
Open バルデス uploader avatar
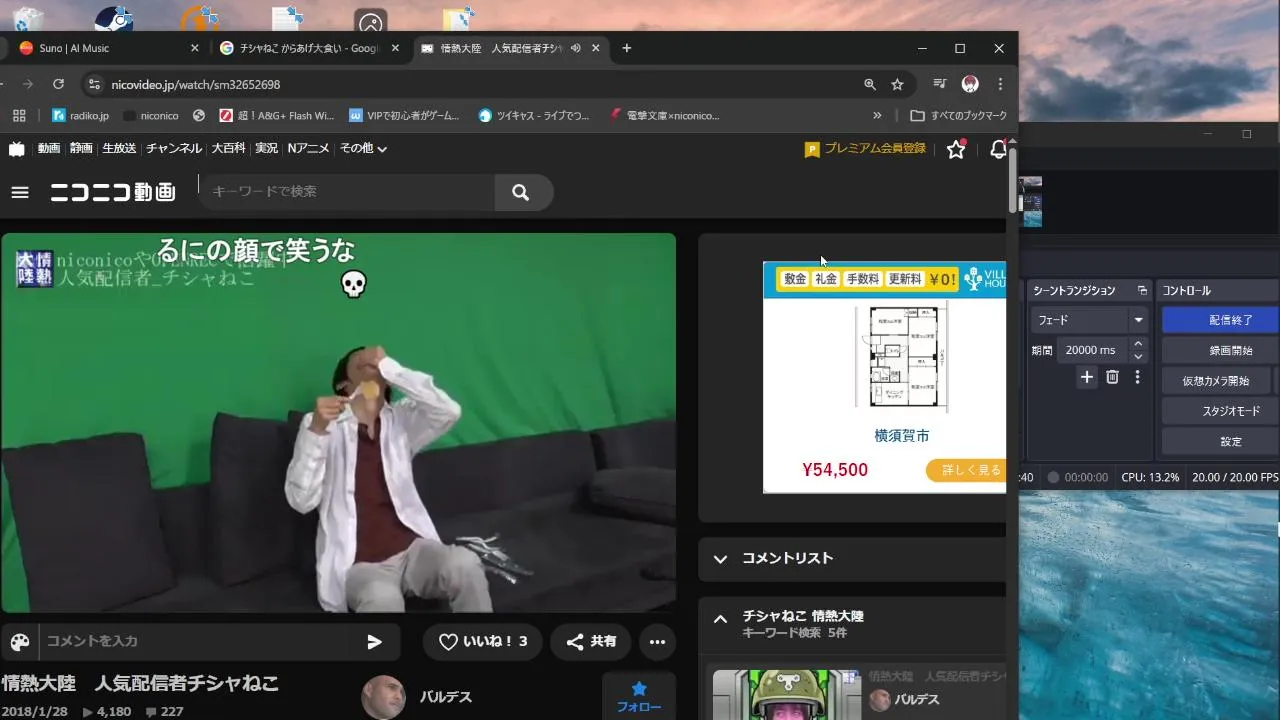[x=384, y=697]
